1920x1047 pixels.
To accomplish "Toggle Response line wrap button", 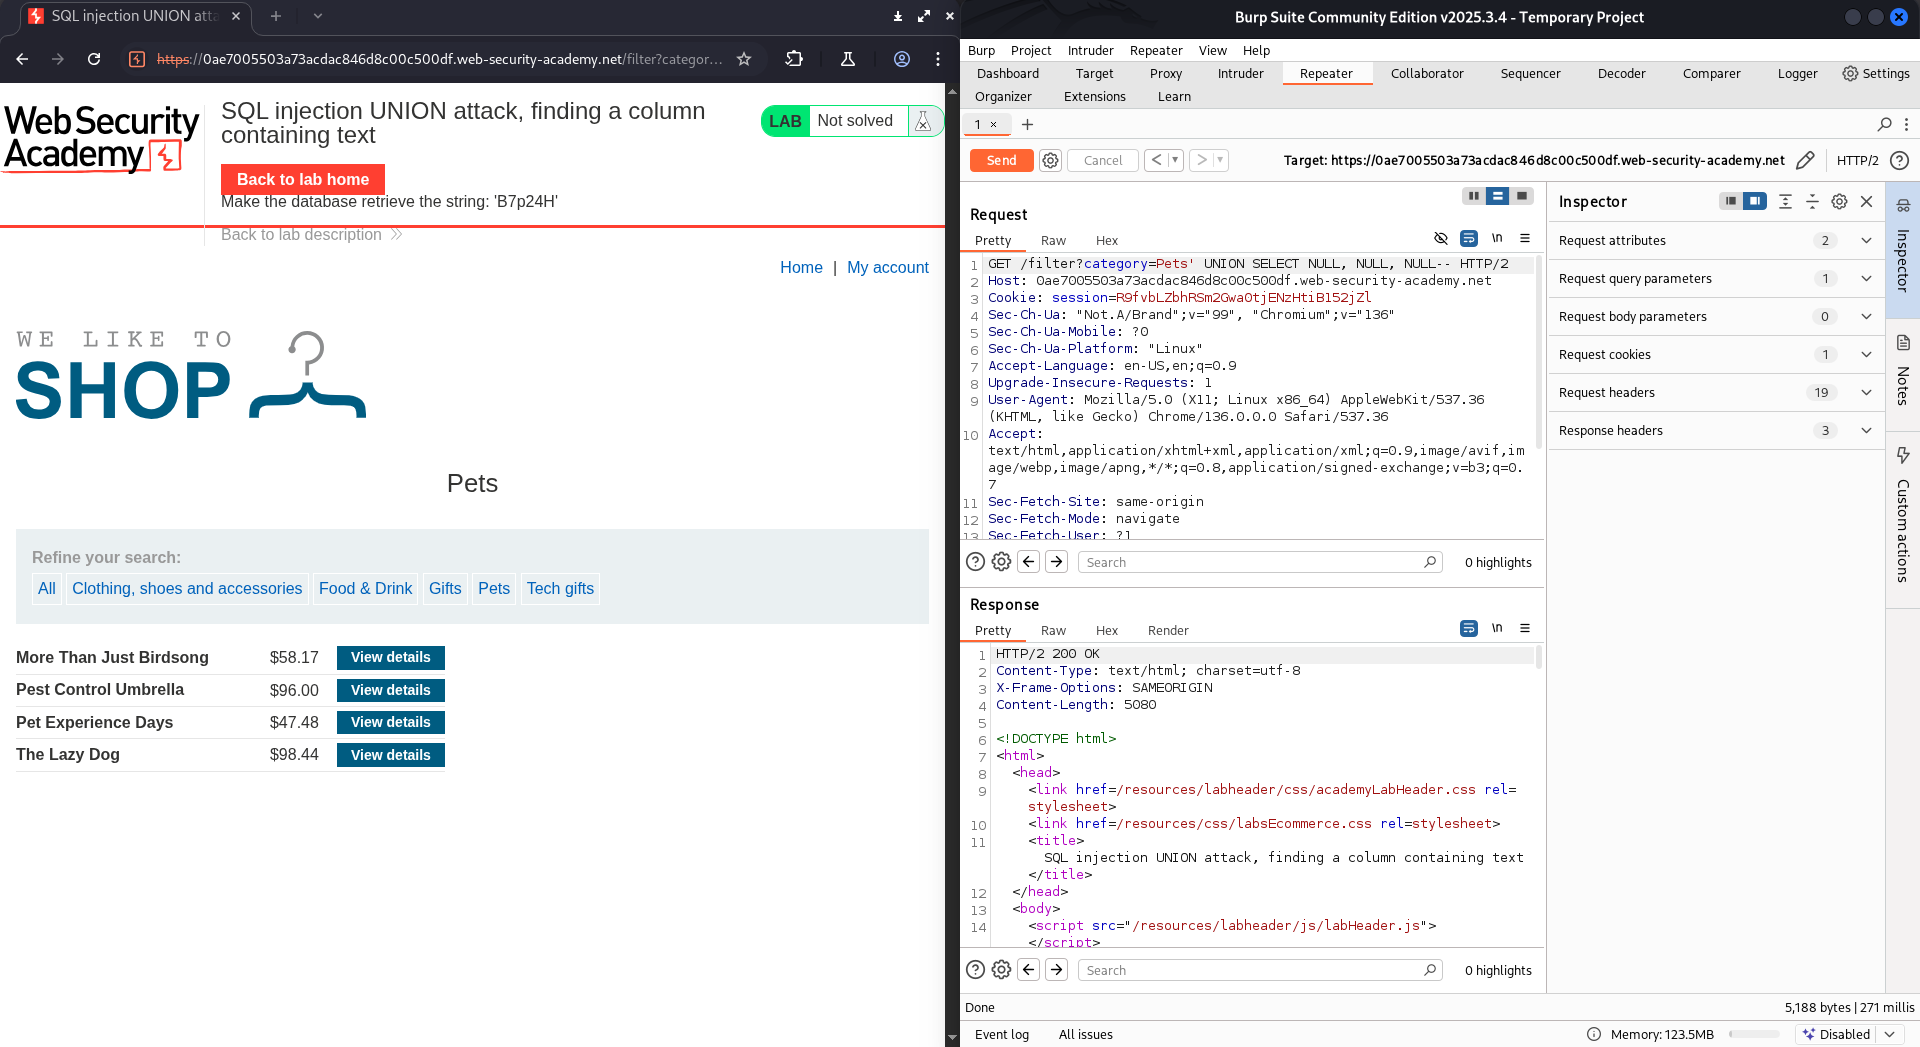I will pyautogui.click(x=1469, y=628).
